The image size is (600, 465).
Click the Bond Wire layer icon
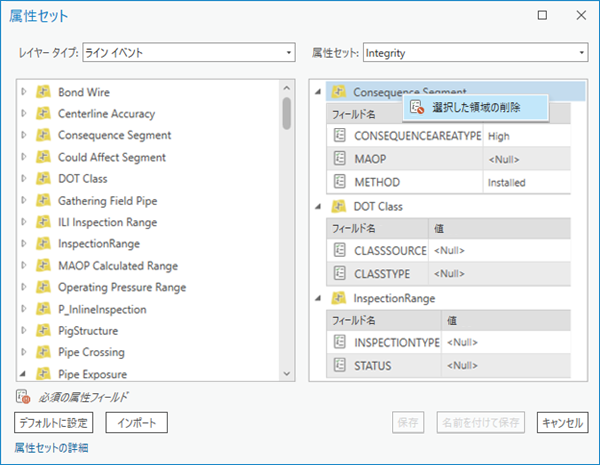click(x=43, y=92)
